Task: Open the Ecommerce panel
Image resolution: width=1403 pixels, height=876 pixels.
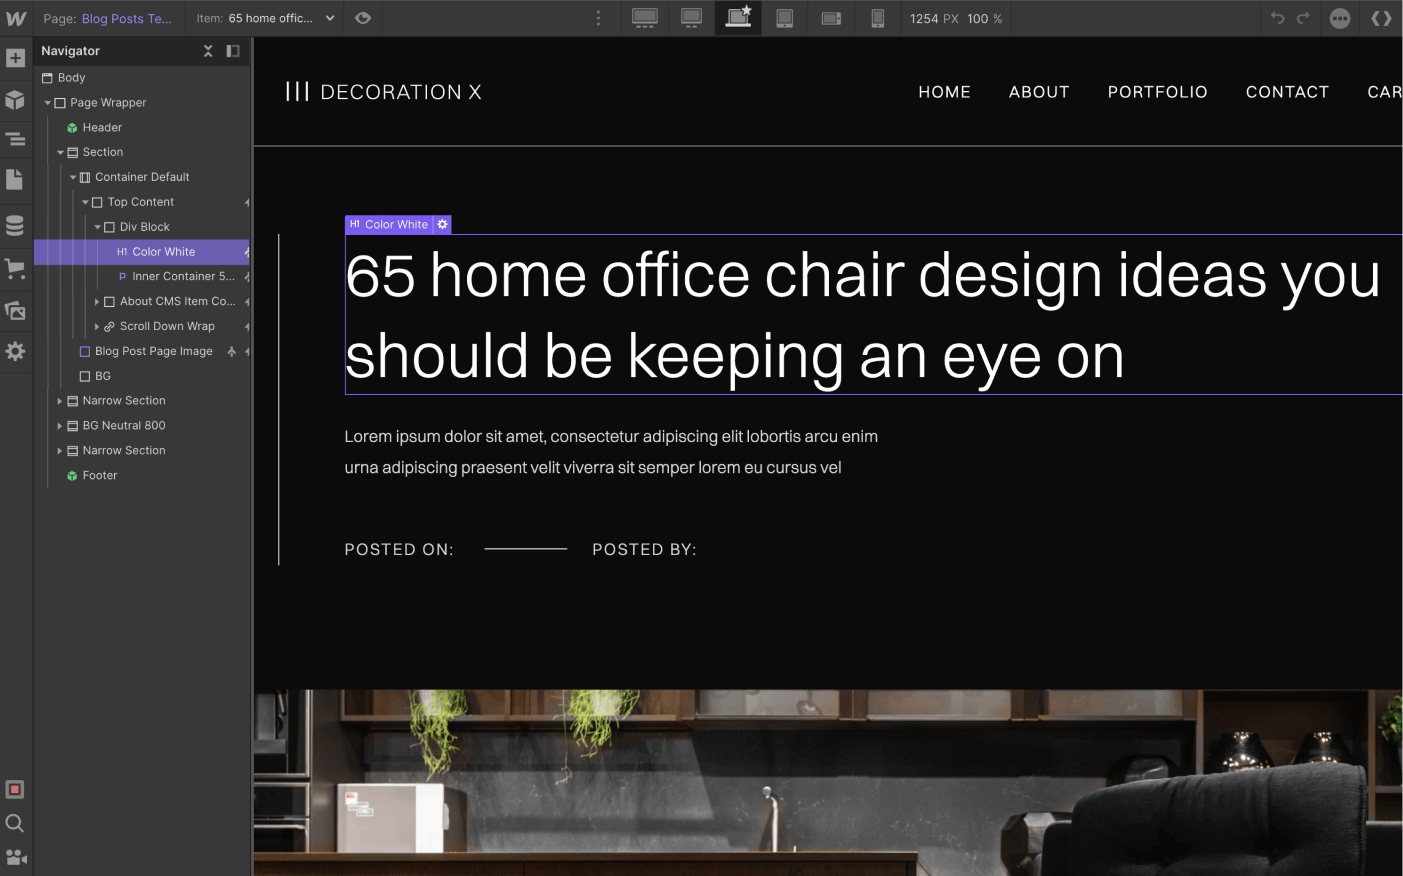Action: 16,268
